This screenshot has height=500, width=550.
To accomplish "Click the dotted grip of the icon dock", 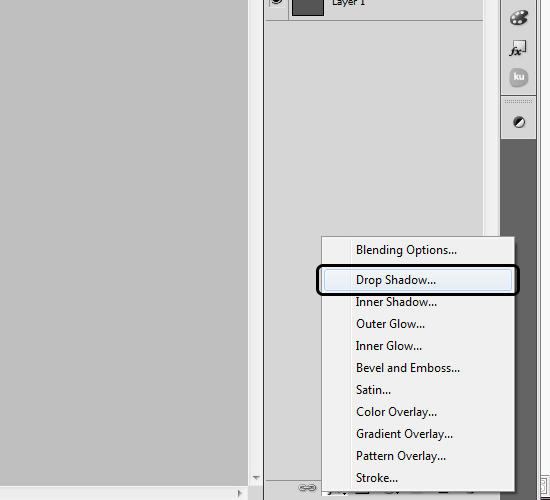I will click(518, 101).
